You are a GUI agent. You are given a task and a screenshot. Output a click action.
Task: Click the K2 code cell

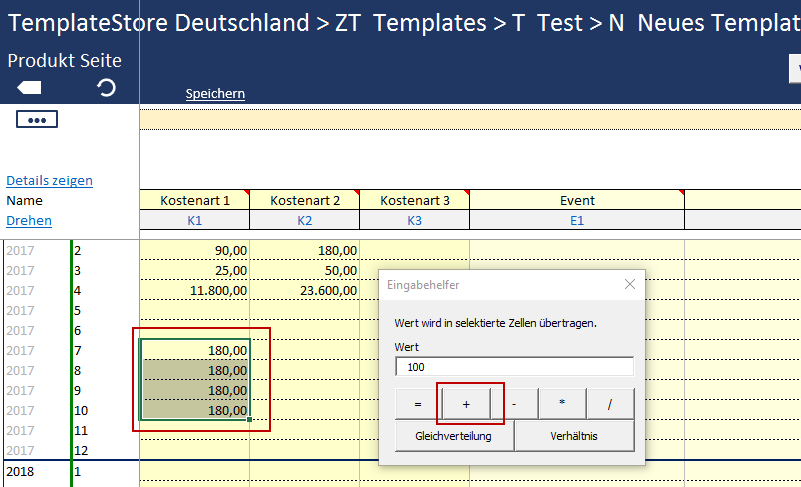pyautogui.click(x=304, y=220)
